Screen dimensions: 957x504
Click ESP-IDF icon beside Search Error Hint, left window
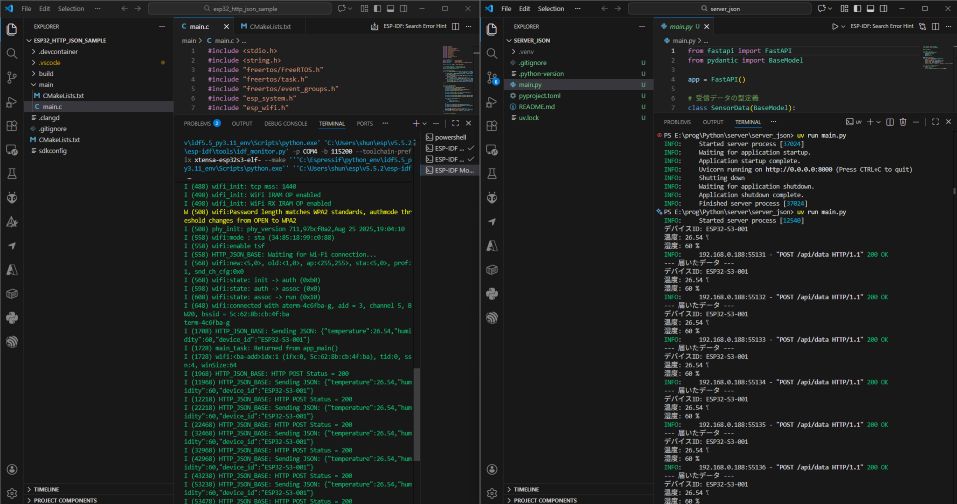(374, 26)
